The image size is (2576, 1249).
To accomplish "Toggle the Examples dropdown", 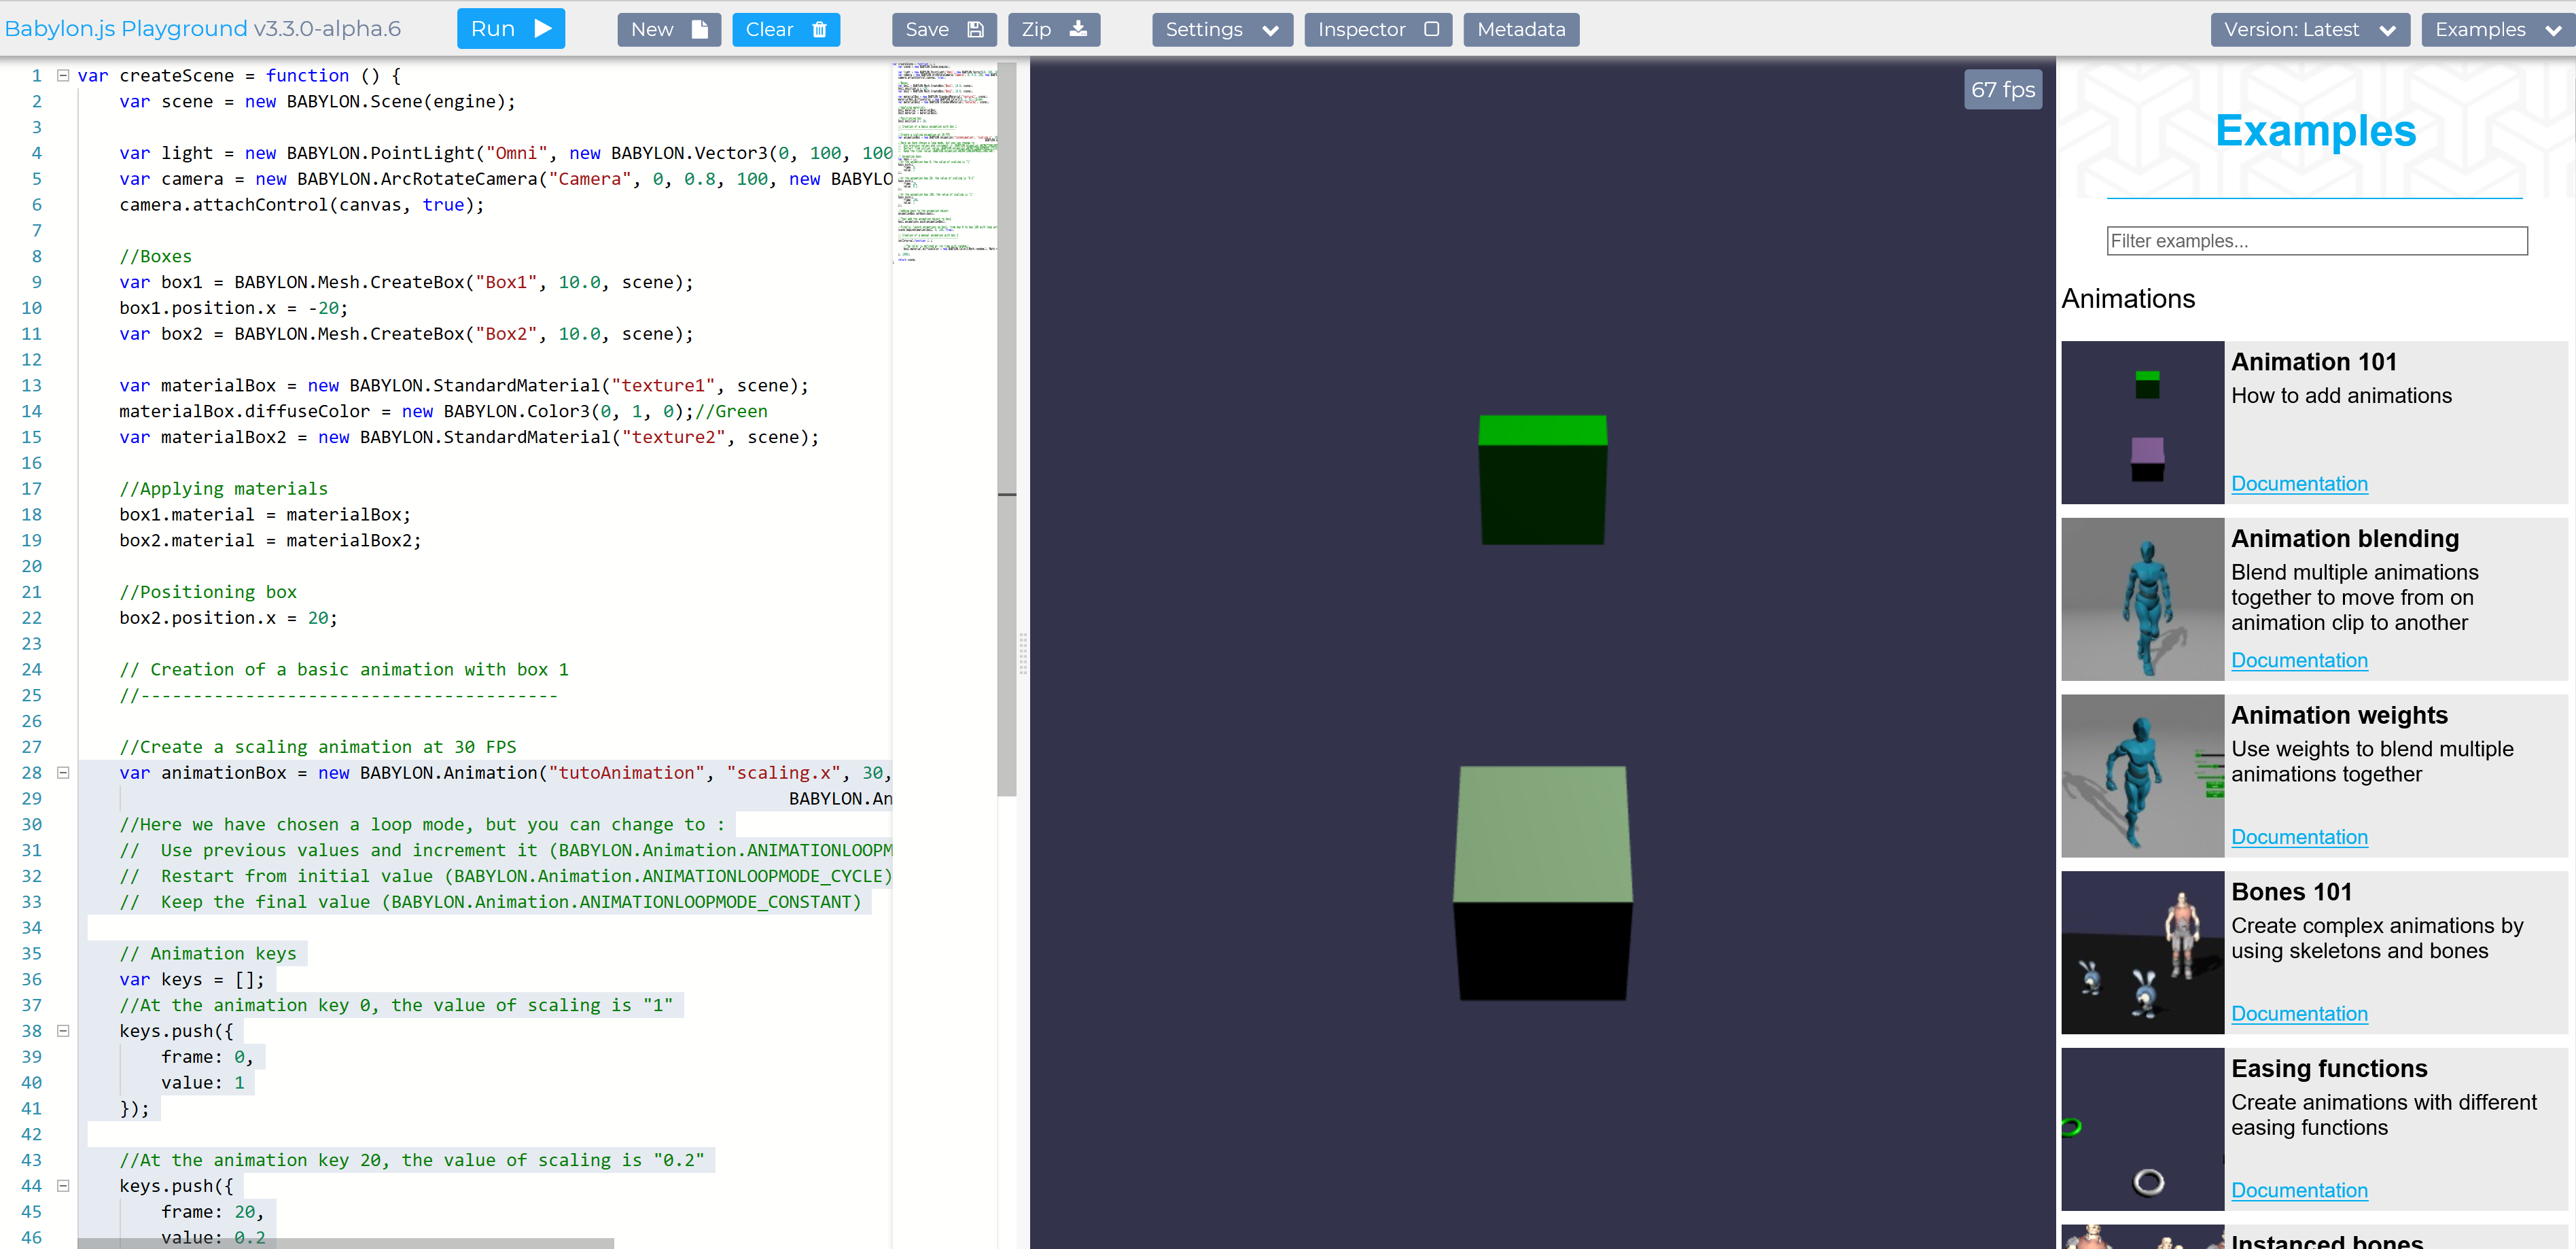I will [x=2497, y=29].
